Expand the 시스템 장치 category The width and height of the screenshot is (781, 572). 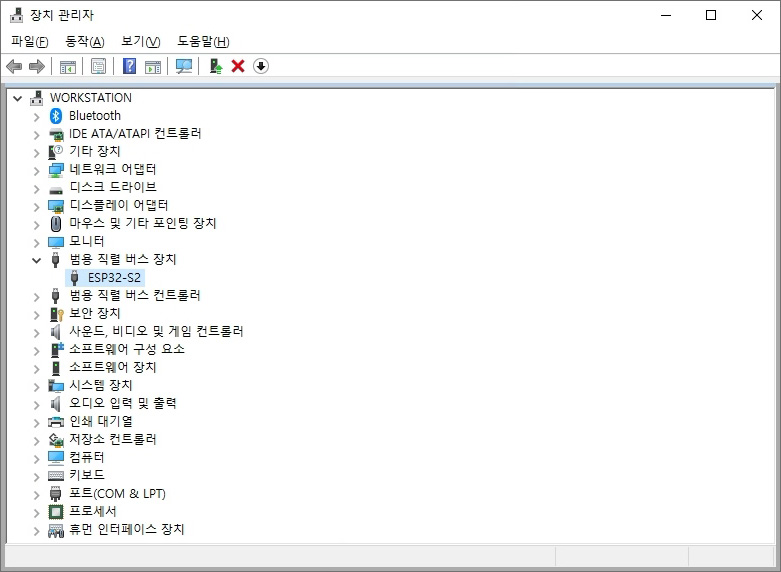point(36,387)
